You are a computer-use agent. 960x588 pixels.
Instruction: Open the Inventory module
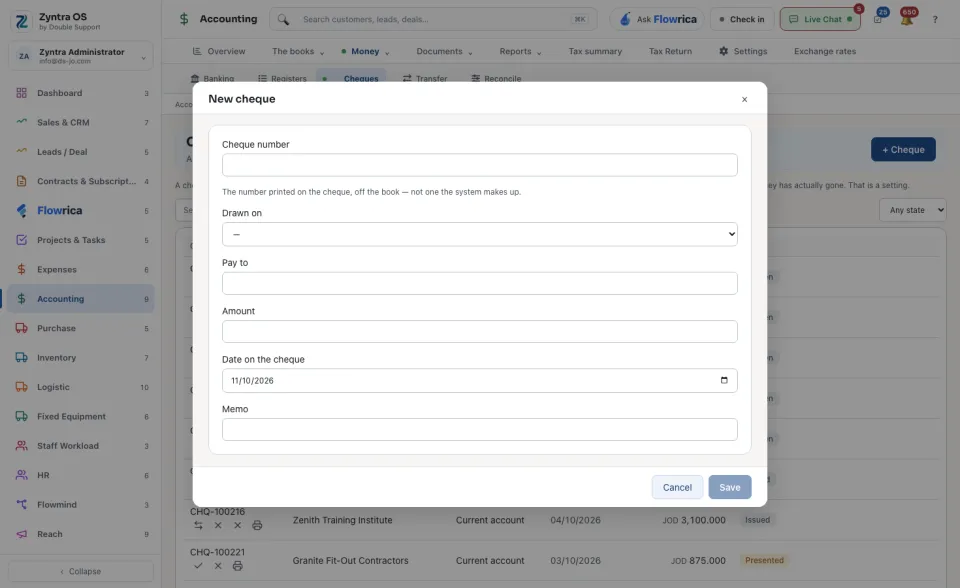coord(80,358)
